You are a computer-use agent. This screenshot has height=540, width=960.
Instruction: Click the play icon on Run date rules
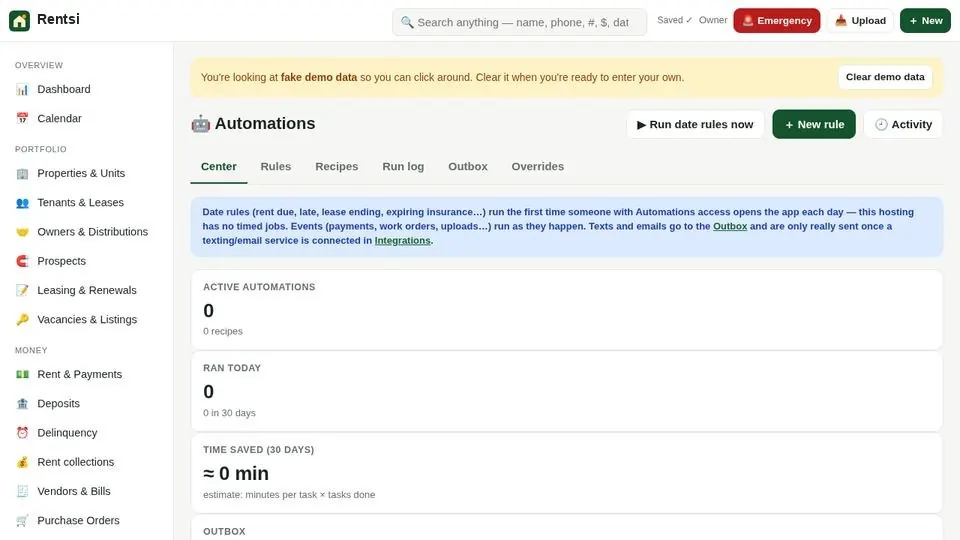pyautogui.click(x=641, y=125)
